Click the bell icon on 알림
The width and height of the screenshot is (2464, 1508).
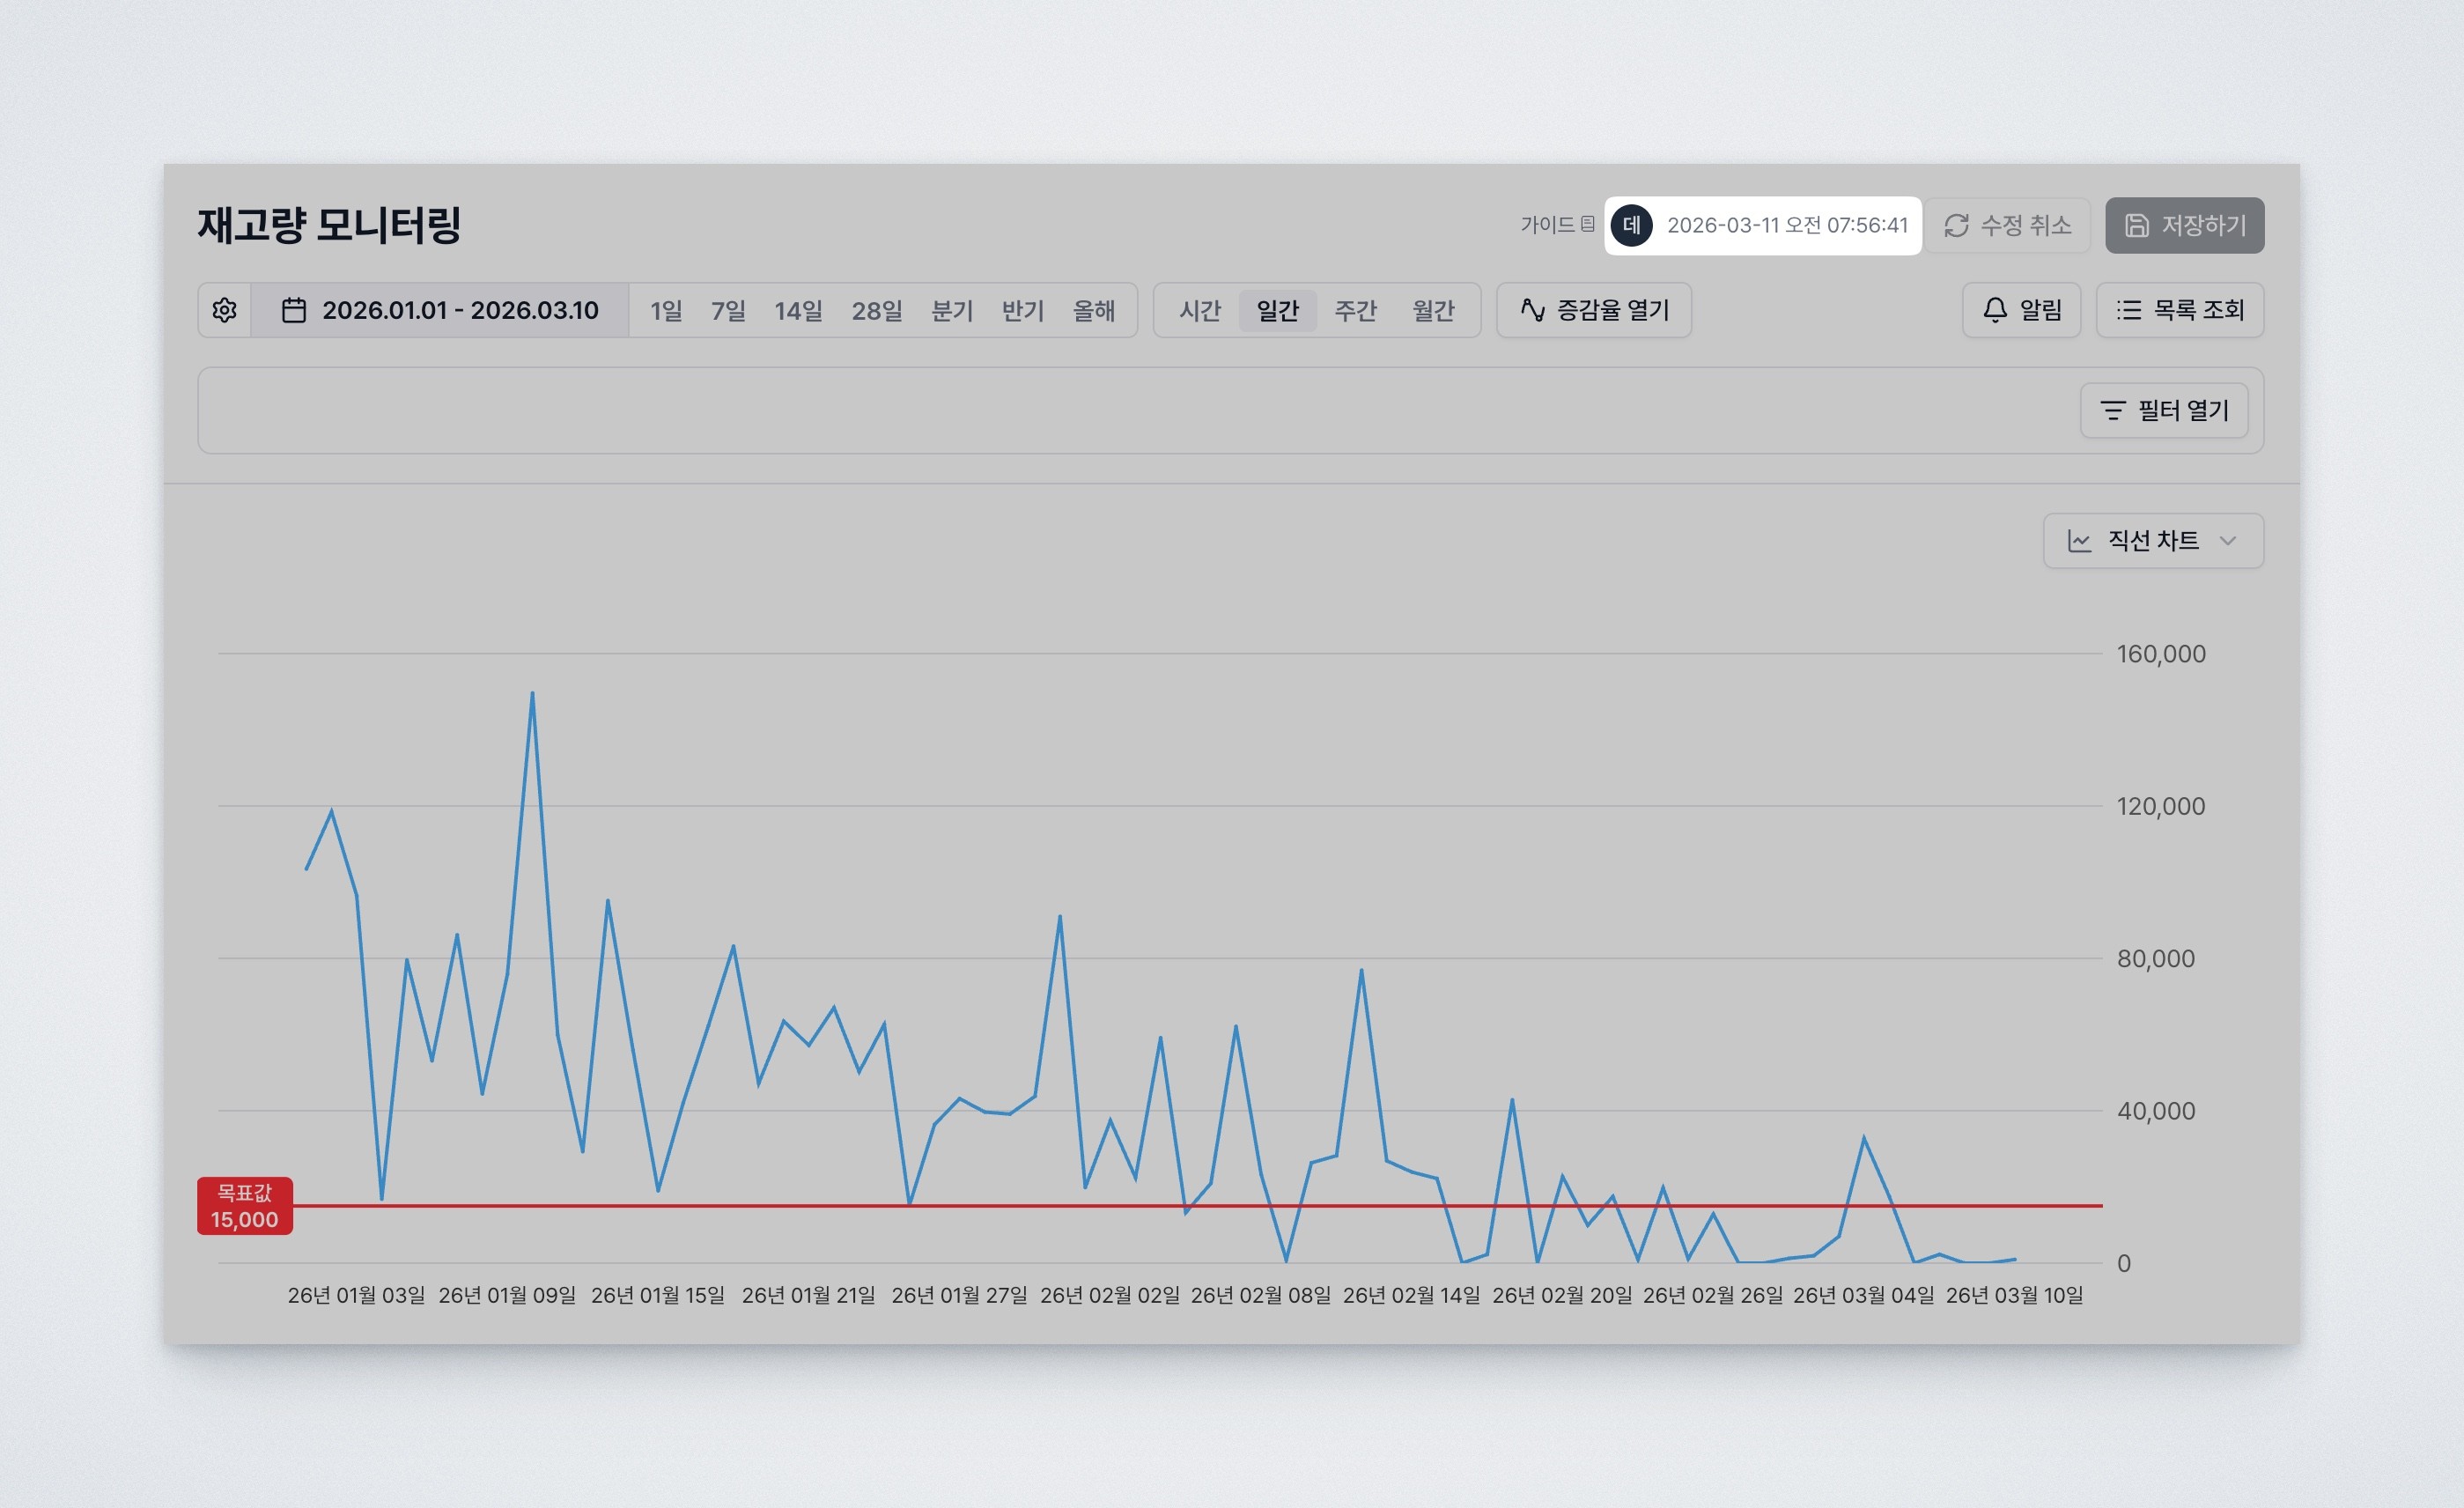tap(1994, 310)
